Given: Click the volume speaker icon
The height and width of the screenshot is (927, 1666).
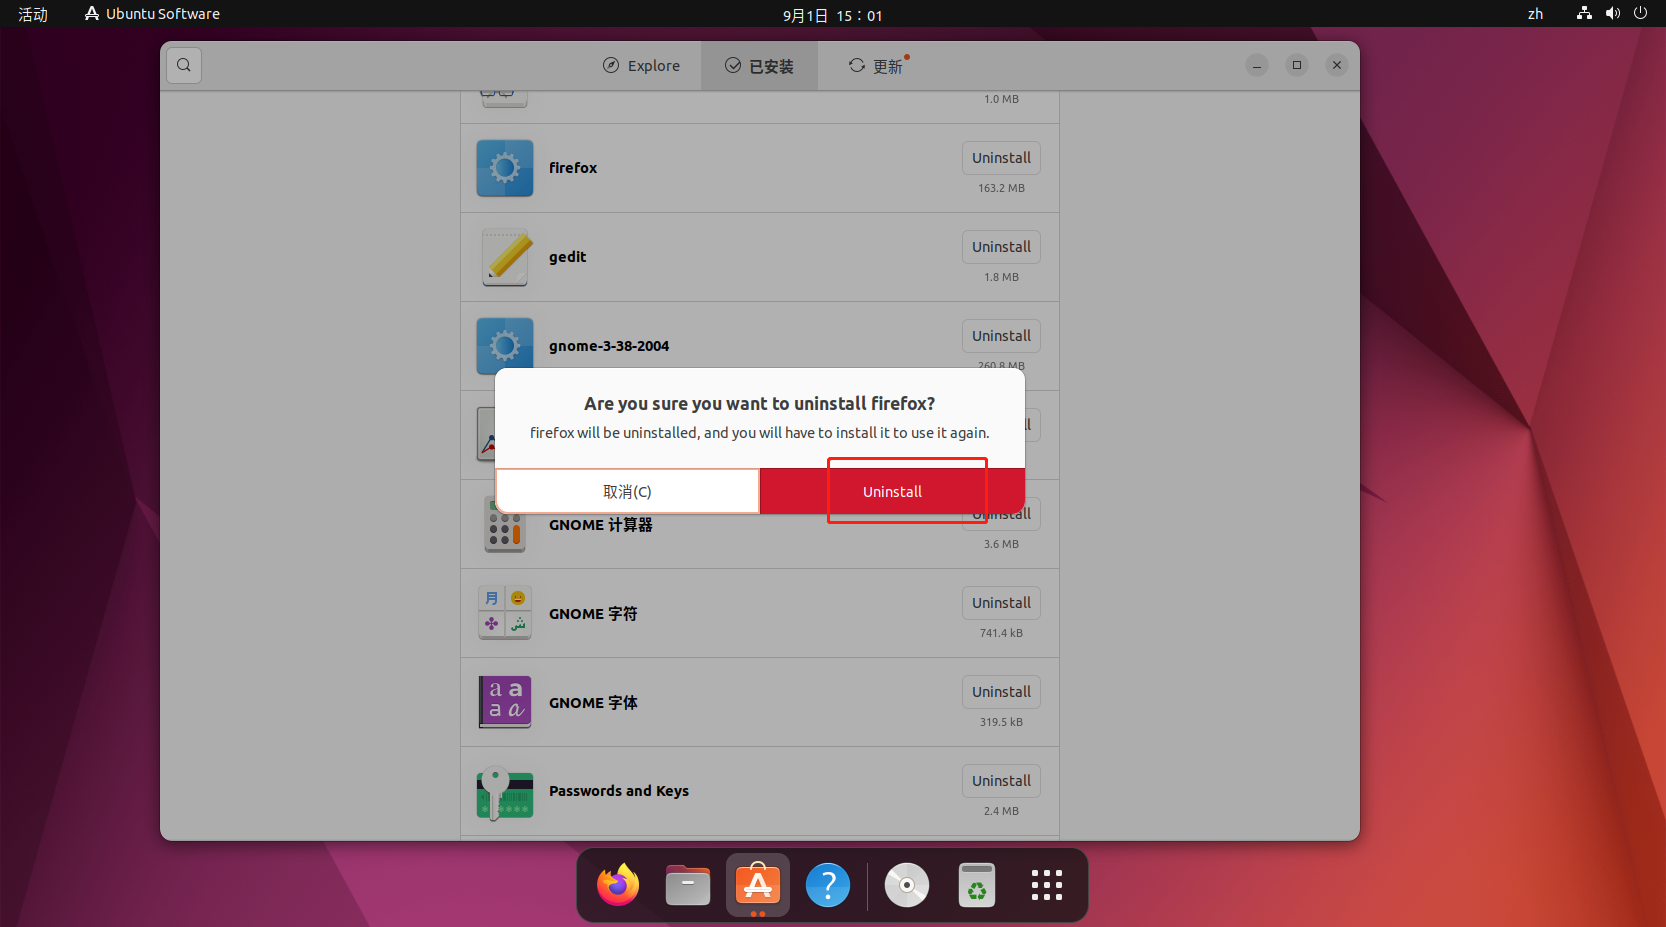Looking at the screenshot, I should click(x=1612, y=13).
